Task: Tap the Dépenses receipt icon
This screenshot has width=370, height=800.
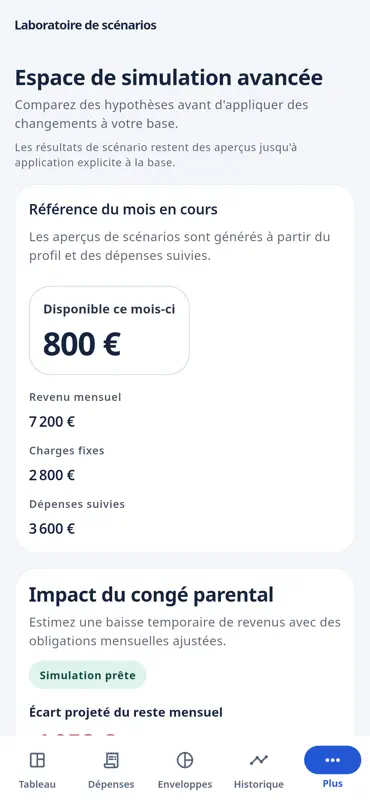Action: click(111, 760)
